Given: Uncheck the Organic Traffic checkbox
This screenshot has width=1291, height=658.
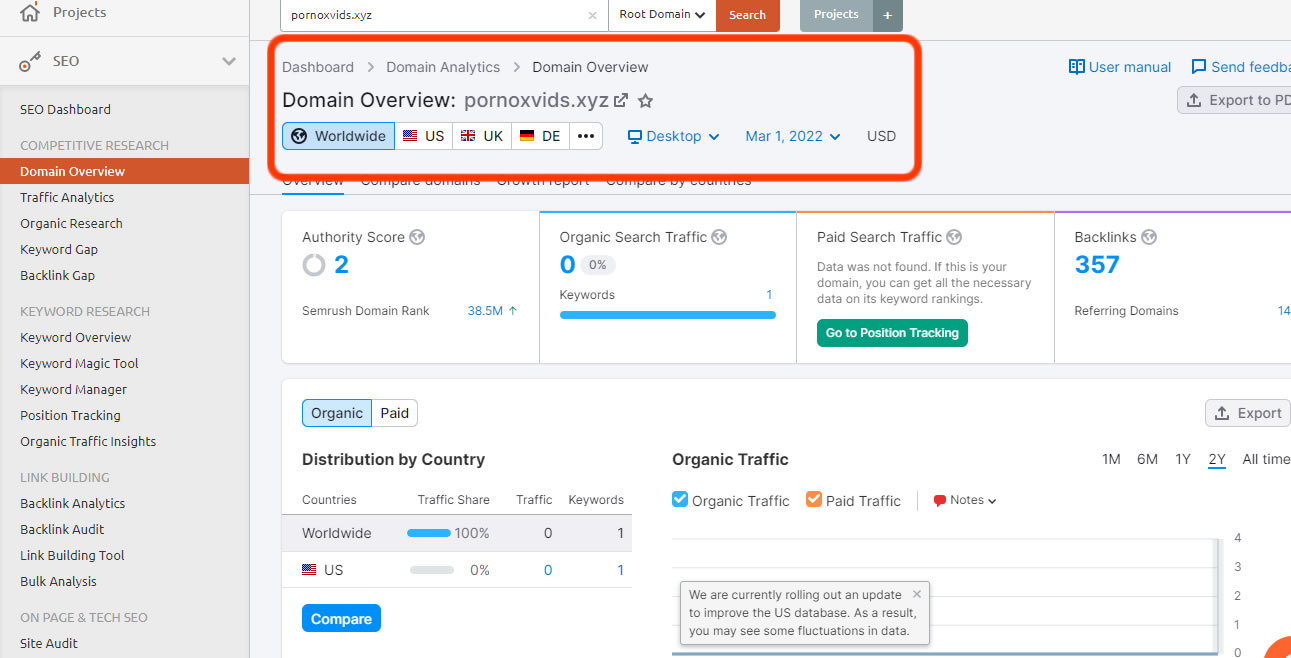Looking at the screenshot, I should click(680, 499).
